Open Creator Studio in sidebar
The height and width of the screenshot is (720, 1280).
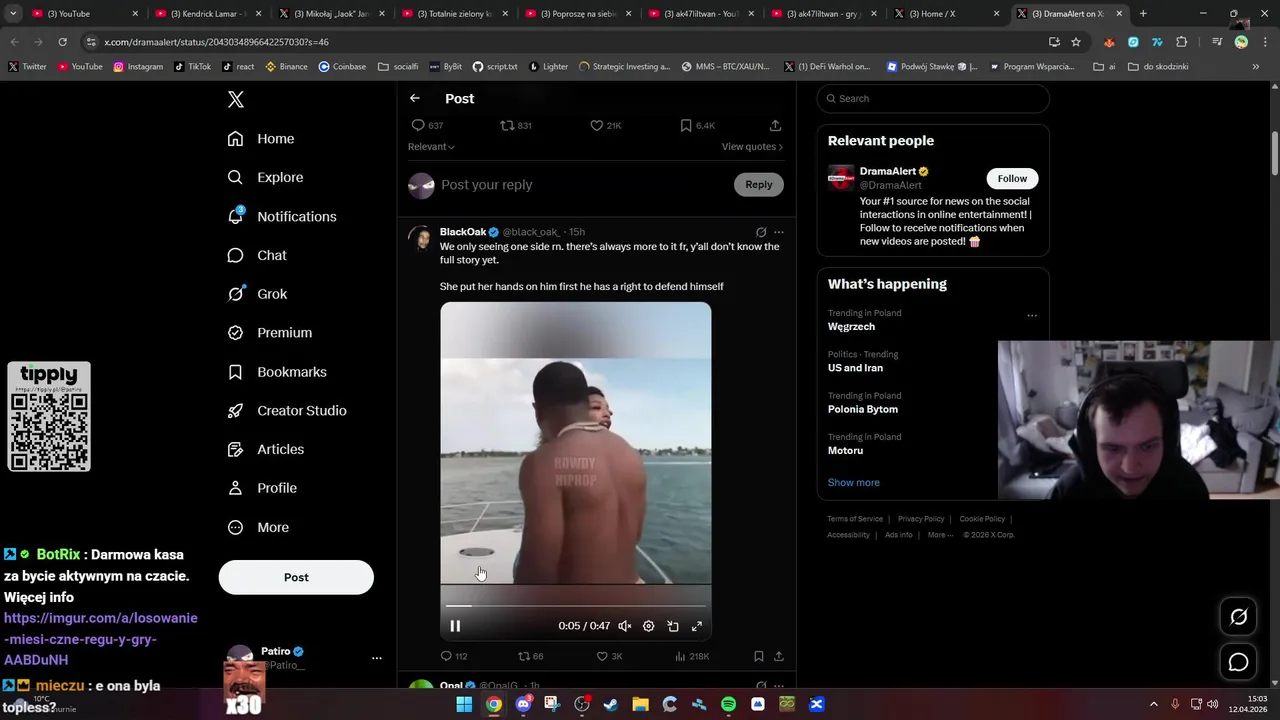[287, 410]
